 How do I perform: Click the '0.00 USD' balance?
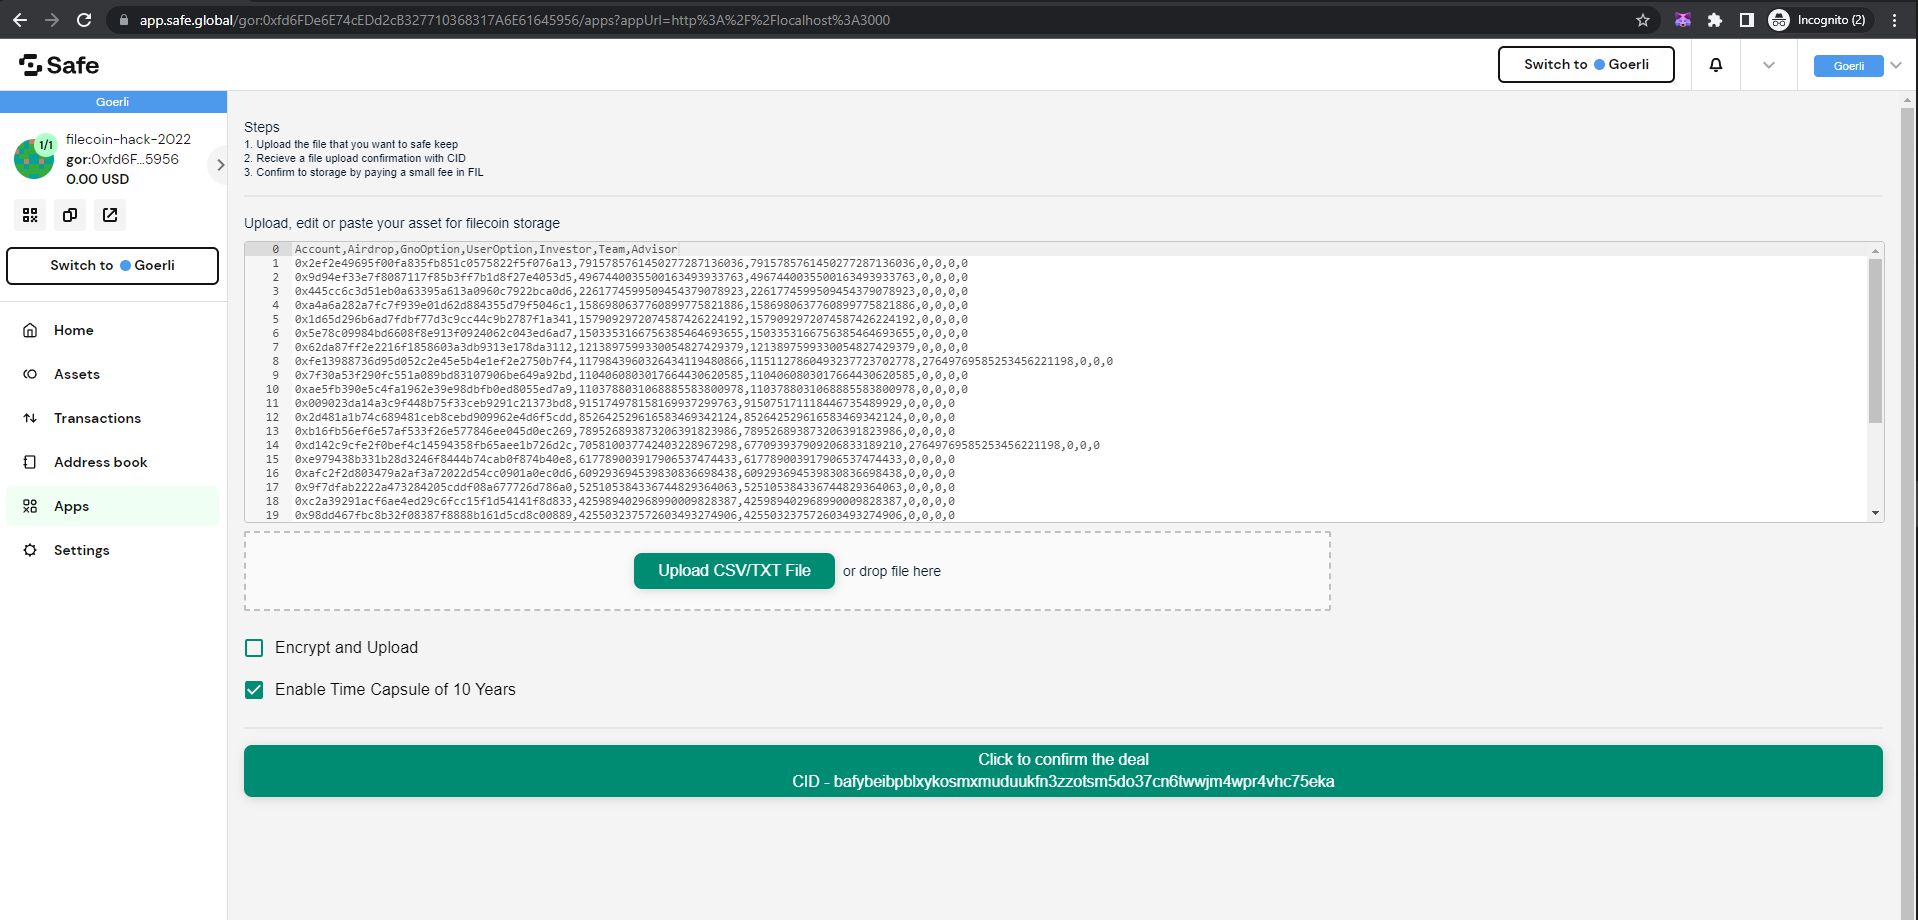point(97,179)
